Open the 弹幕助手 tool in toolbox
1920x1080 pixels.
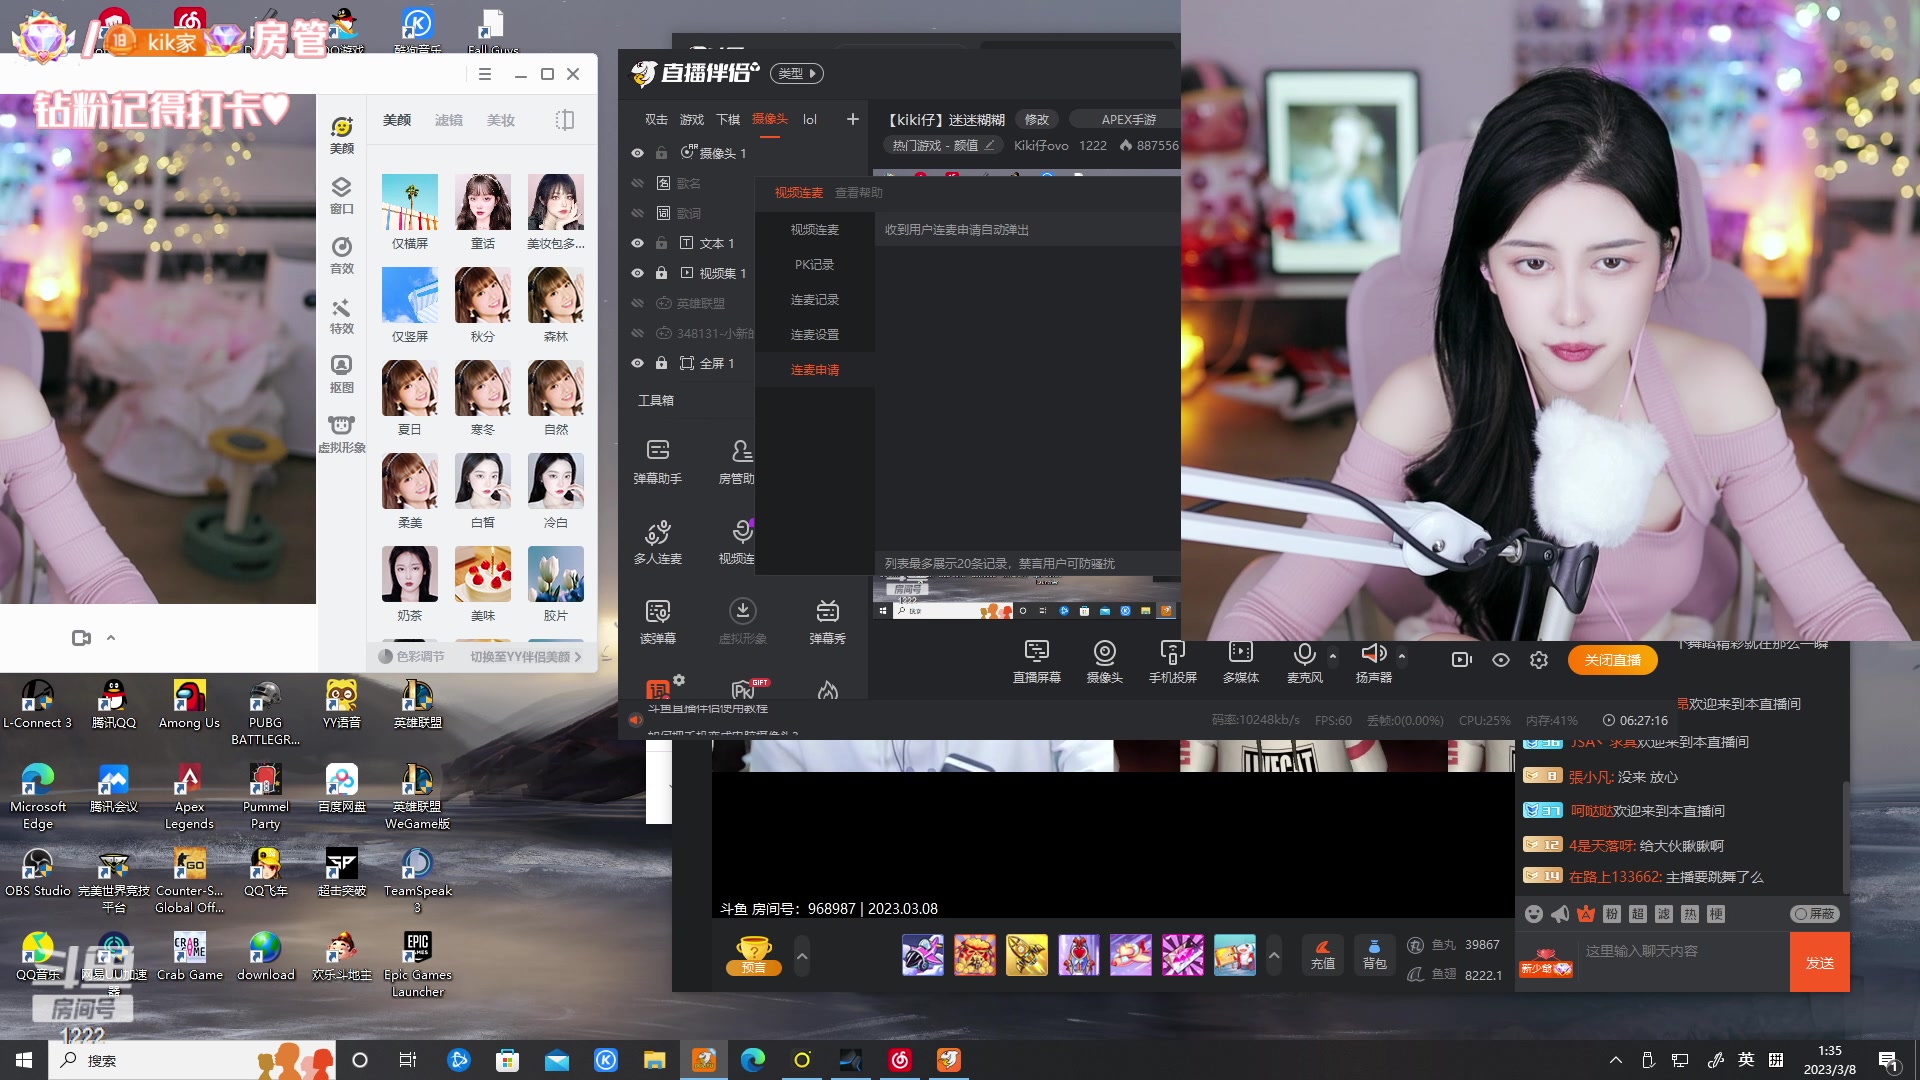[x=657, y=461]
